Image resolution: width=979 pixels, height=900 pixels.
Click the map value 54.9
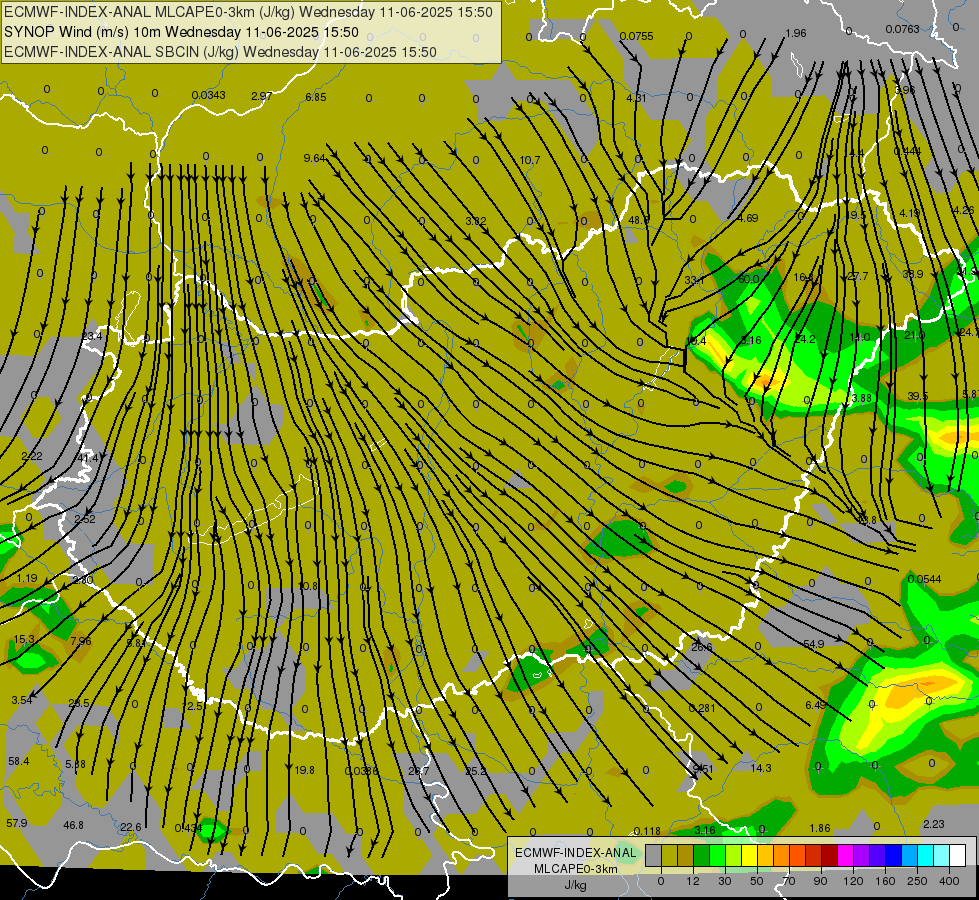[x=814, y=644]
